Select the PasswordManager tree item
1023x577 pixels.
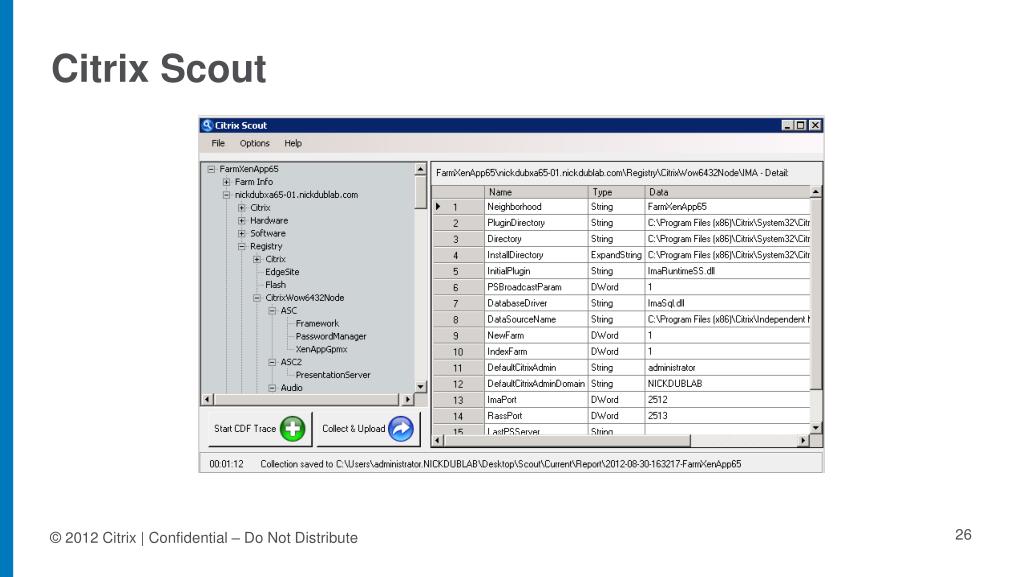point(331,336)
